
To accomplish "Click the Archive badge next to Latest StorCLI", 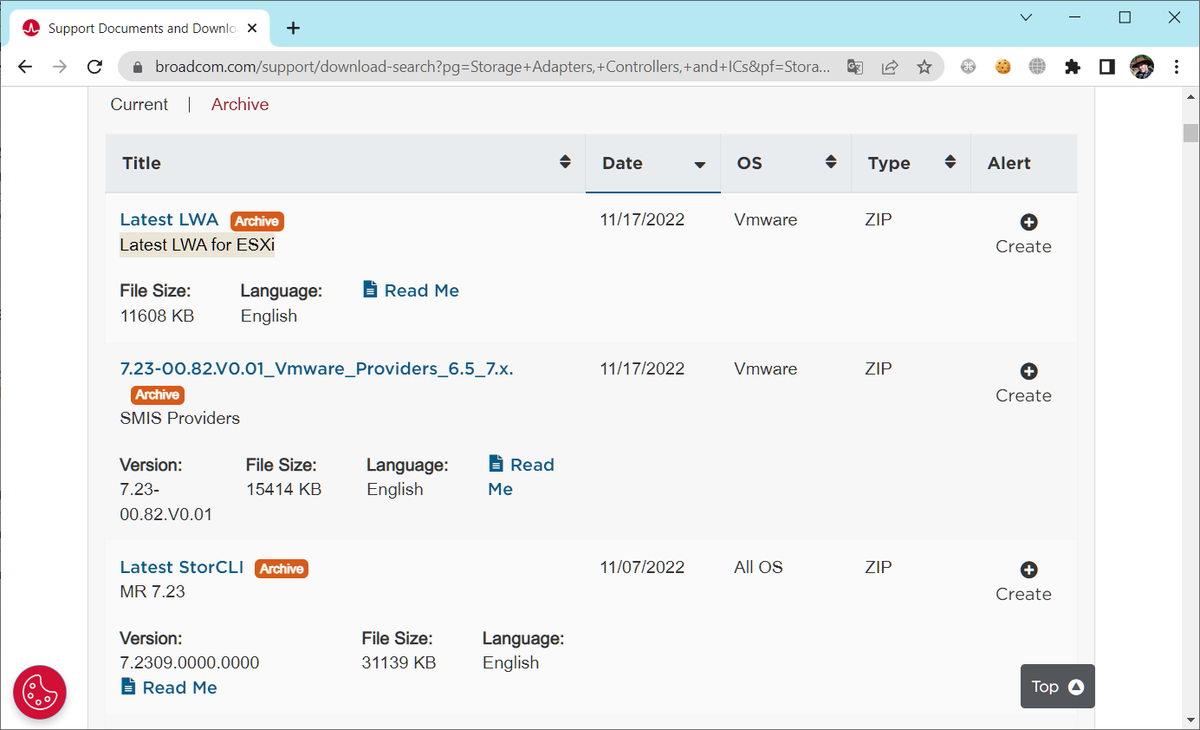I will (282, 568).
